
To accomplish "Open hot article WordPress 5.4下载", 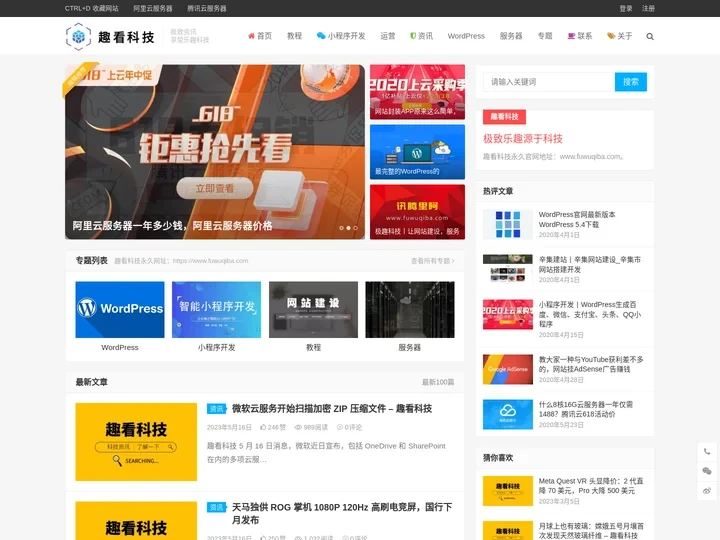I will (577, 219).
